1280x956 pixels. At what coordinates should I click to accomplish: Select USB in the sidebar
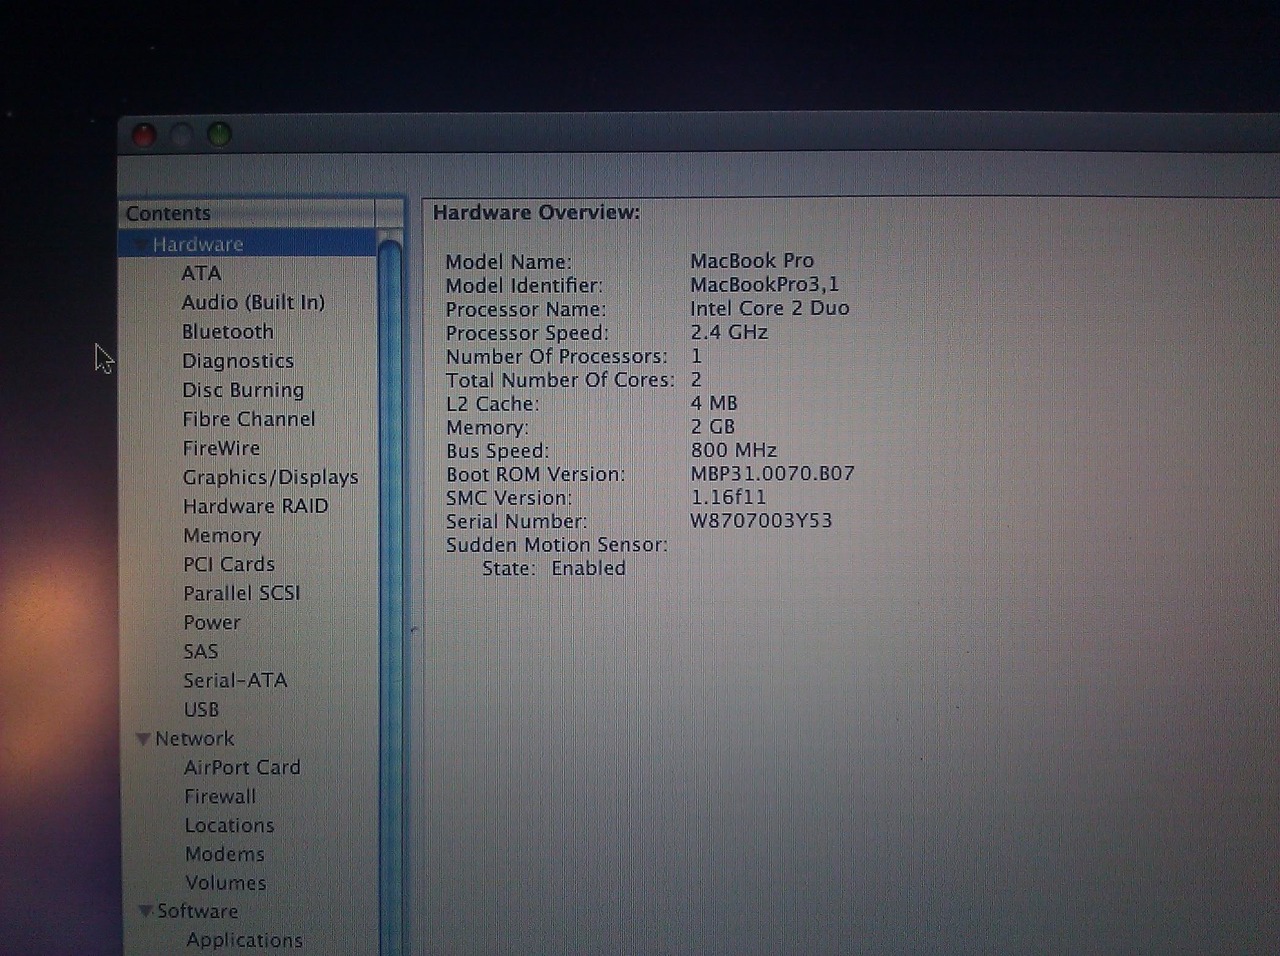coord(201,709)
